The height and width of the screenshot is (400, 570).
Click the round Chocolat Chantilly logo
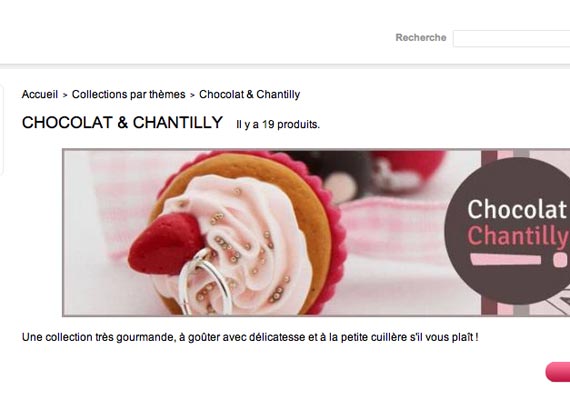tap(509, 231)
